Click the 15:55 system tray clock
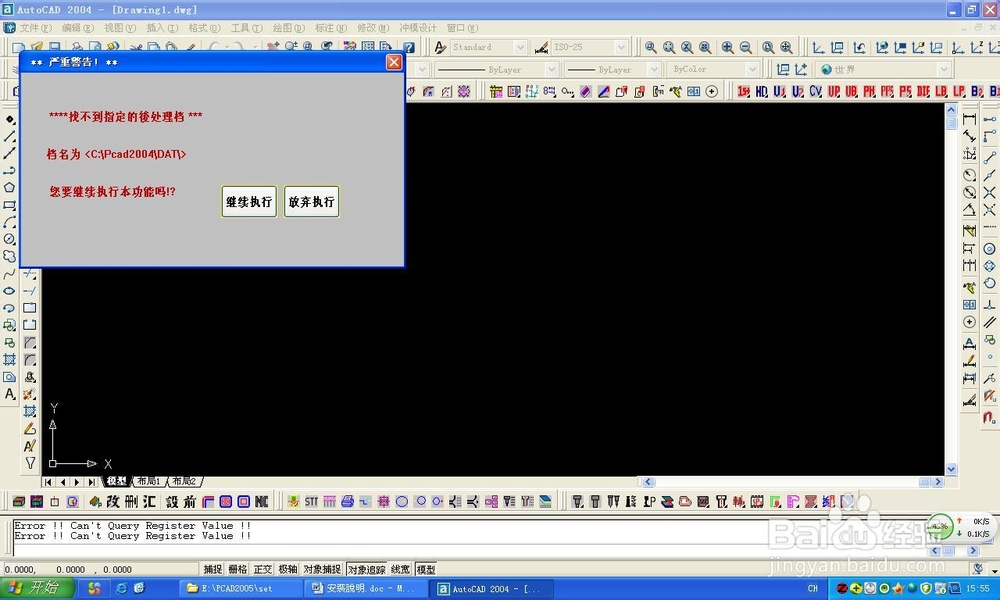1000x600 pixels. click(x=978, y=589)
